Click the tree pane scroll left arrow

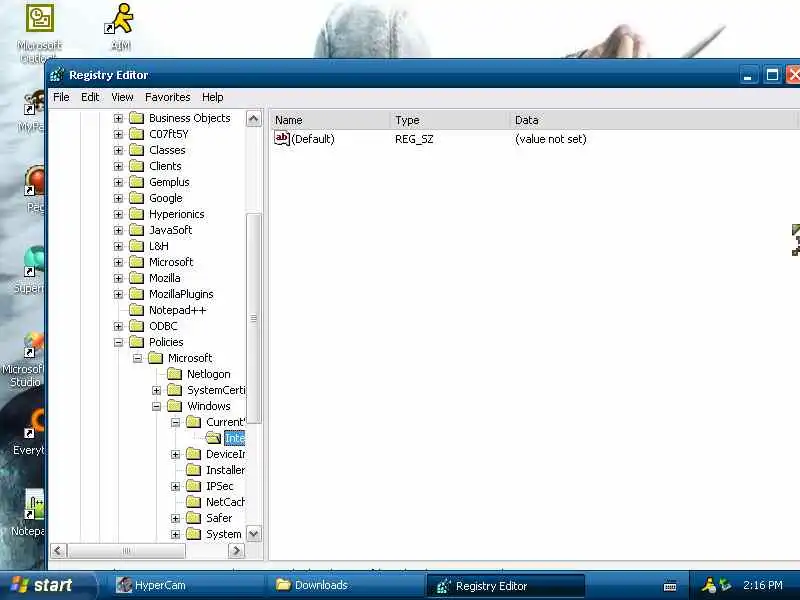58,551
